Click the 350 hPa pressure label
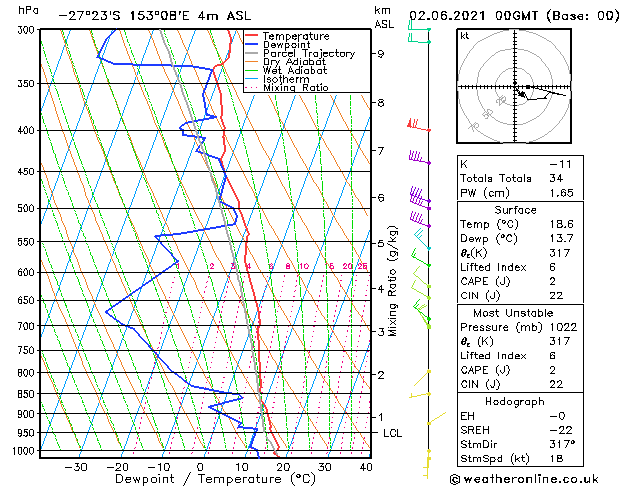This screenshot has width=629, height=486. (28, 84)
